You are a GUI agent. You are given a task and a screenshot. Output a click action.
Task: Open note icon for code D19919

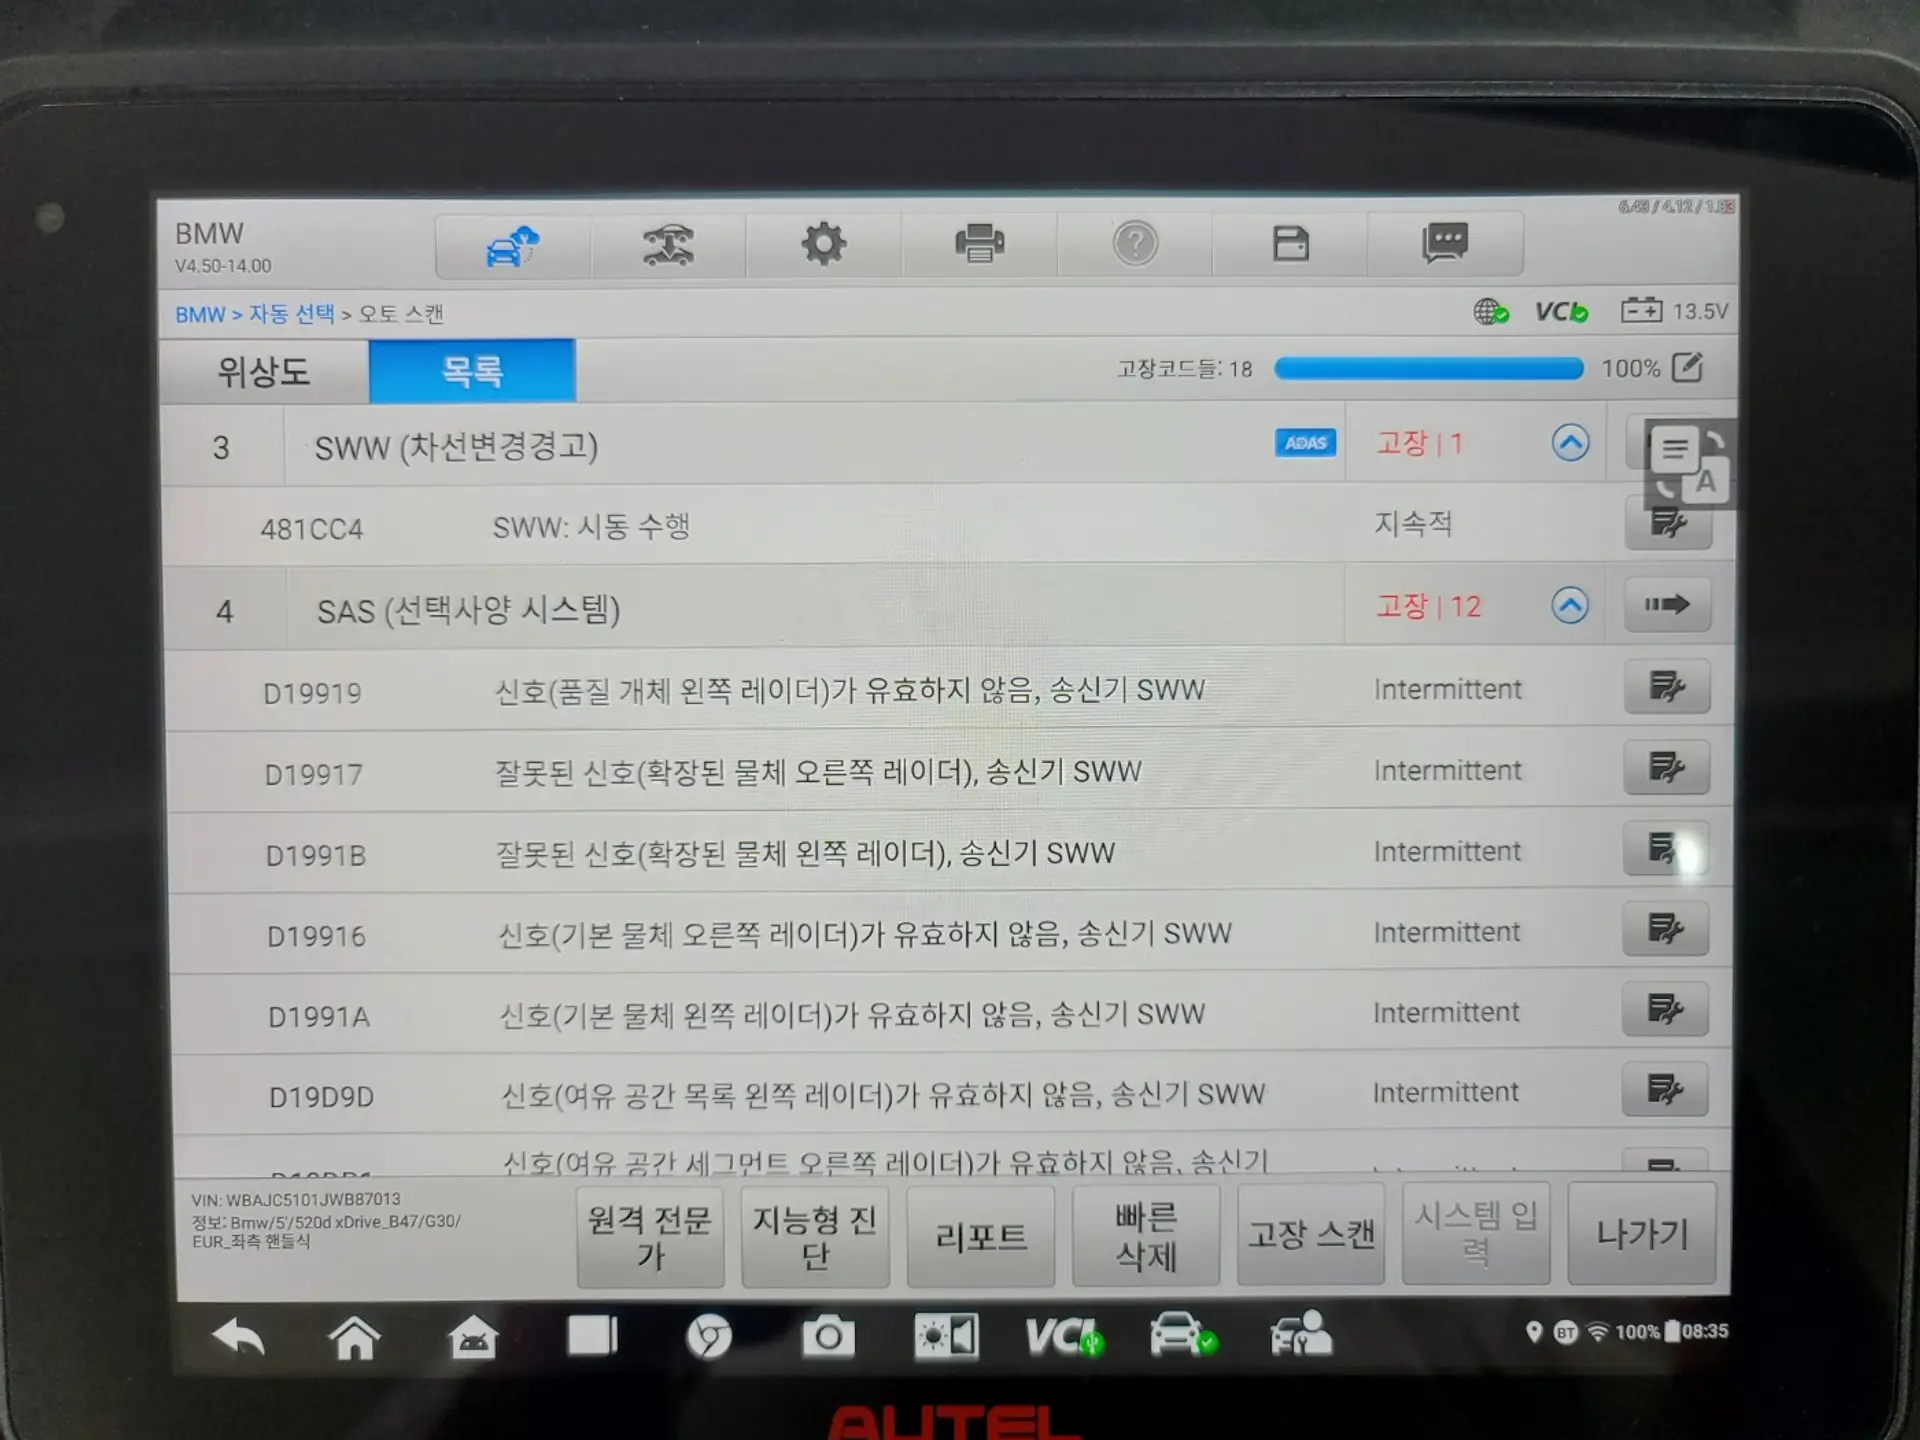[x=1667, y=686]
